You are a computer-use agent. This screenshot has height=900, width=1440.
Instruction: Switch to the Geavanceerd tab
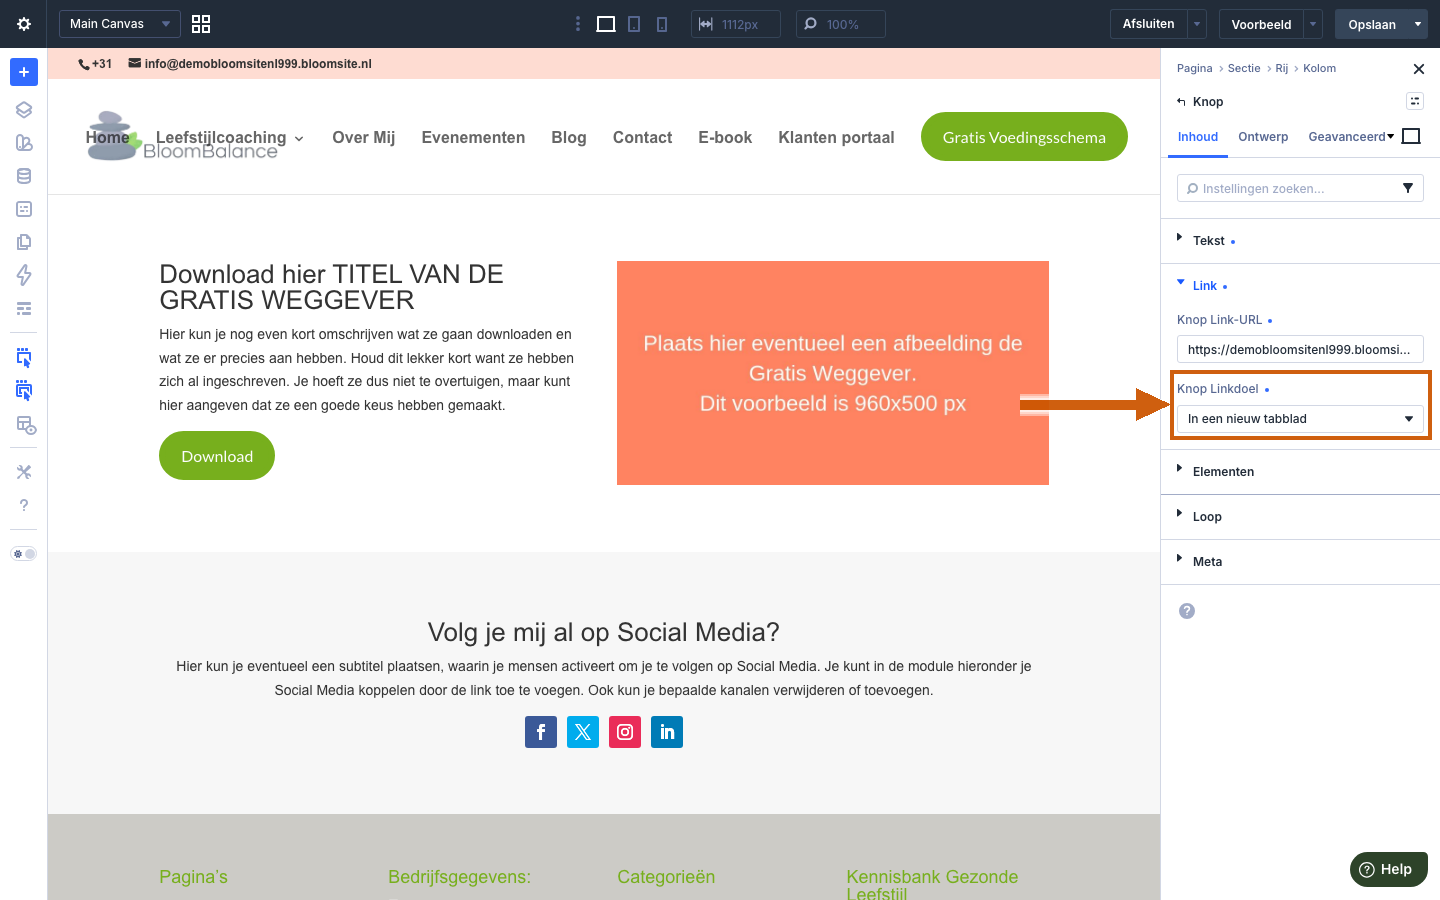pyautogui.click(x=1347, y=137)
